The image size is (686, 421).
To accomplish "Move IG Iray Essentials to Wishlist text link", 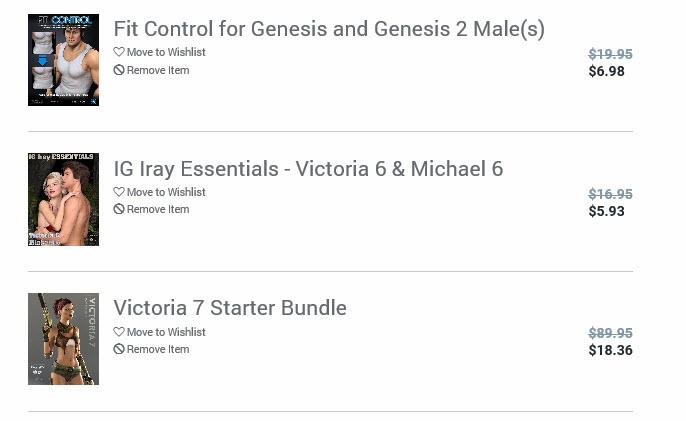I will tap(166, 192).
